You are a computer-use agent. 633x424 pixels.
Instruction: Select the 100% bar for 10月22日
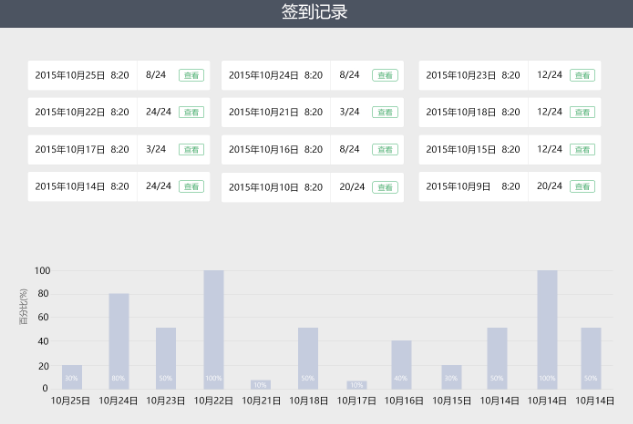click(214, 329)
